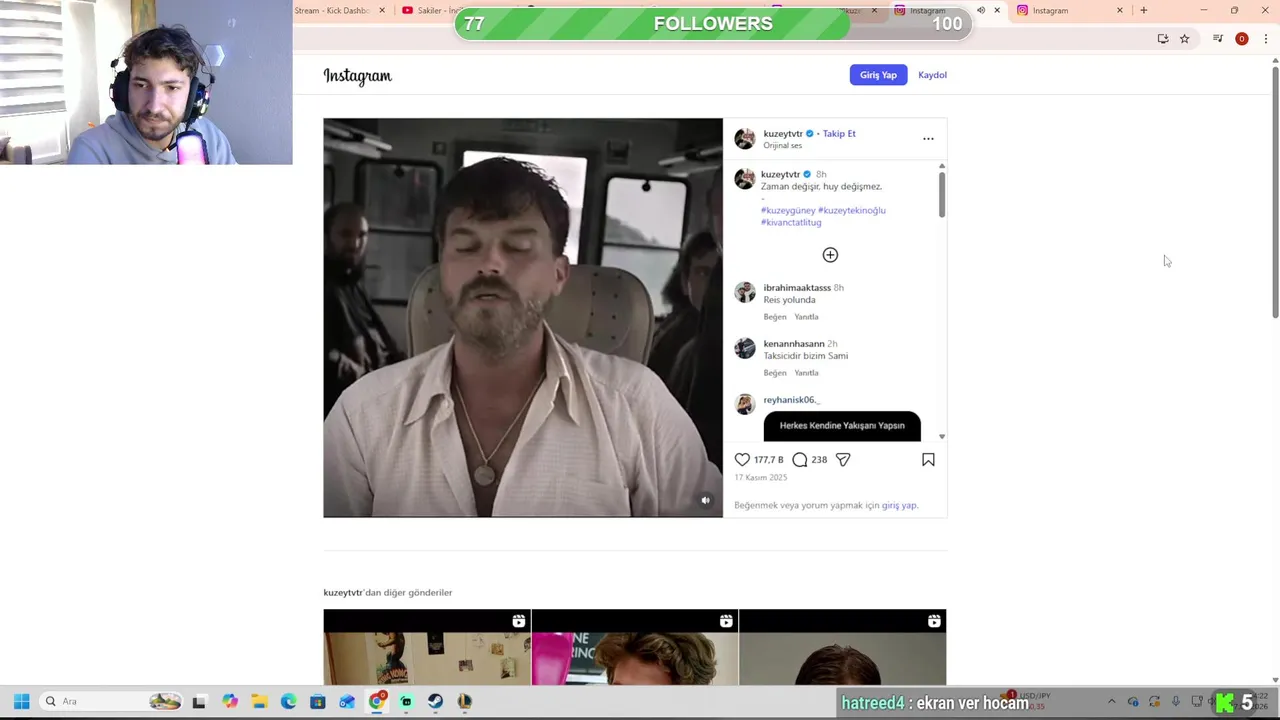Click kuzeytvtr username in post header
This screenshot has height=720, width=1280.
pyautogui.click(x=783, y=133)
